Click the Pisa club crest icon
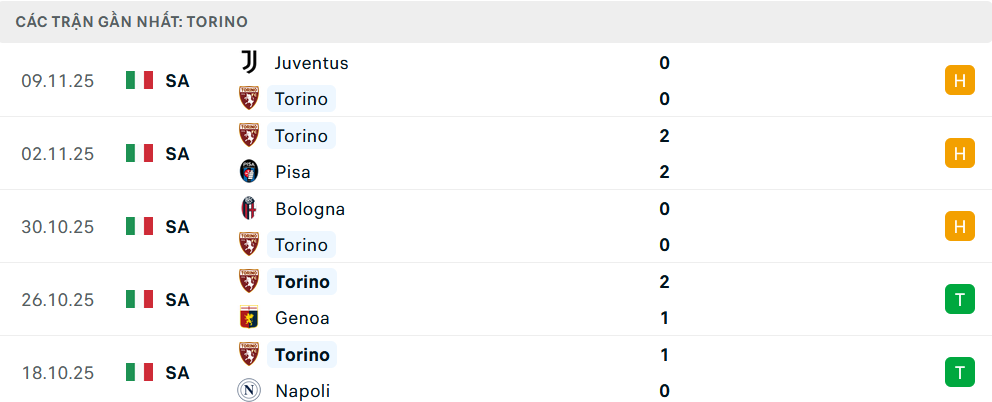992x402 pixels. point(249,172)
